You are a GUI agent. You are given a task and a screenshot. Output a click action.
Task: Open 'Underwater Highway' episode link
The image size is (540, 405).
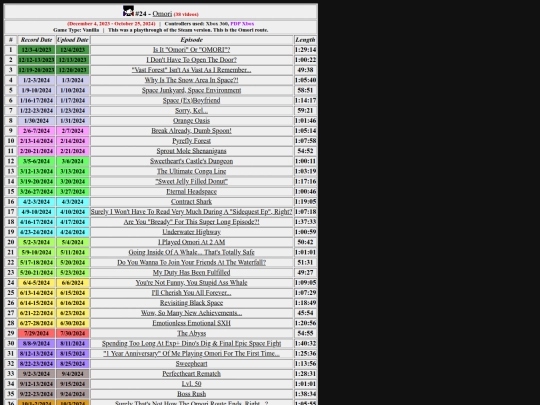point(191,232)
